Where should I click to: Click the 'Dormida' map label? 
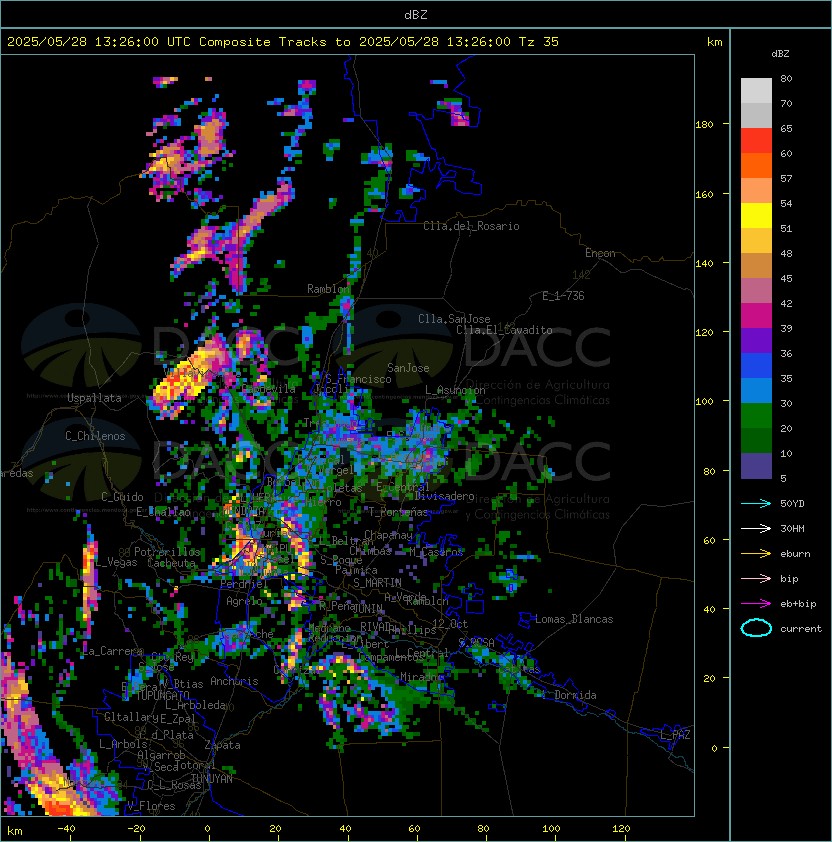[575, 695]
